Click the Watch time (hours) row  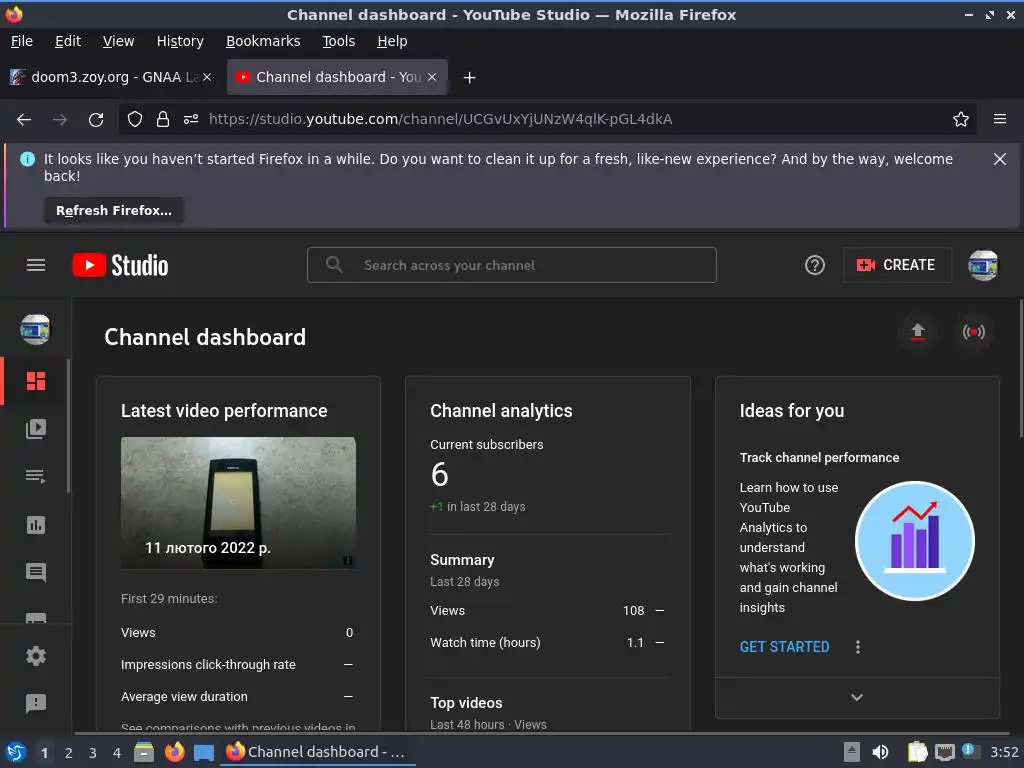coord(547,643)
